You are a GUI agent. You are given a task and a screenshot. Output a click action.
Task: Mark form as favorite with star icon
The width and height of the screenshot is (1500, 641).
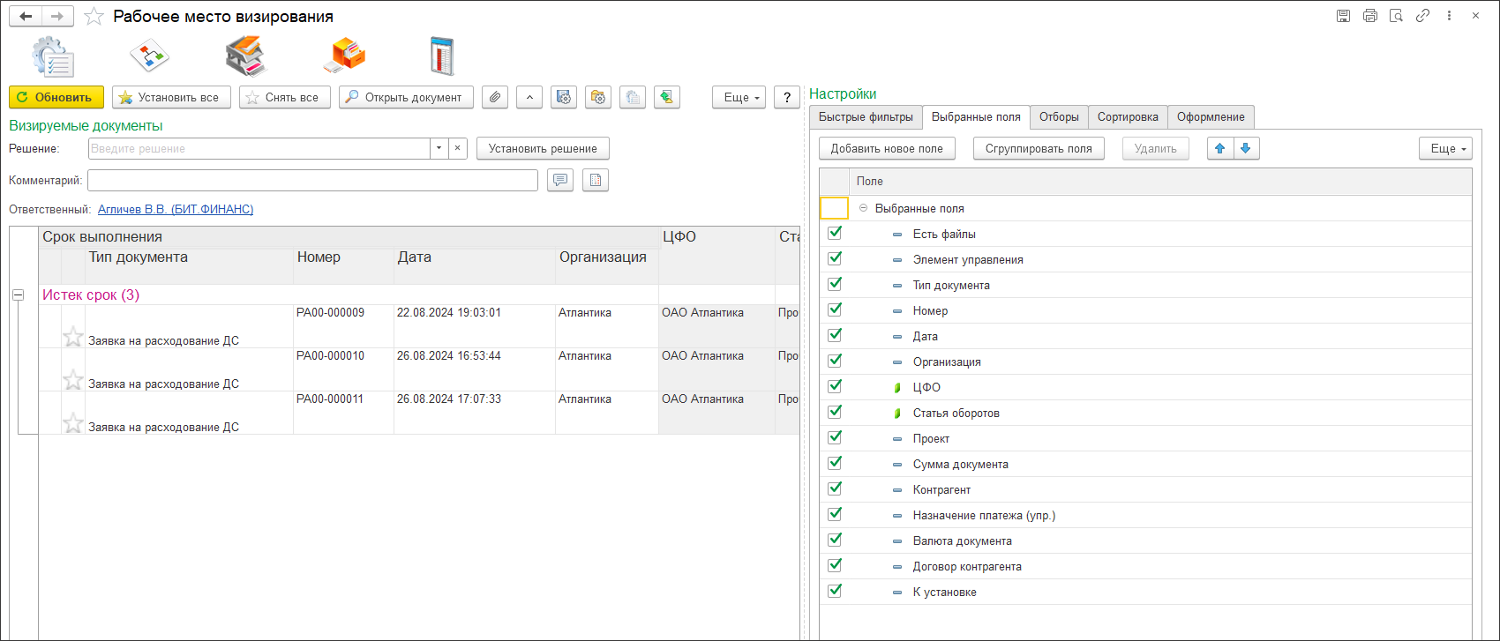(94, 17)
